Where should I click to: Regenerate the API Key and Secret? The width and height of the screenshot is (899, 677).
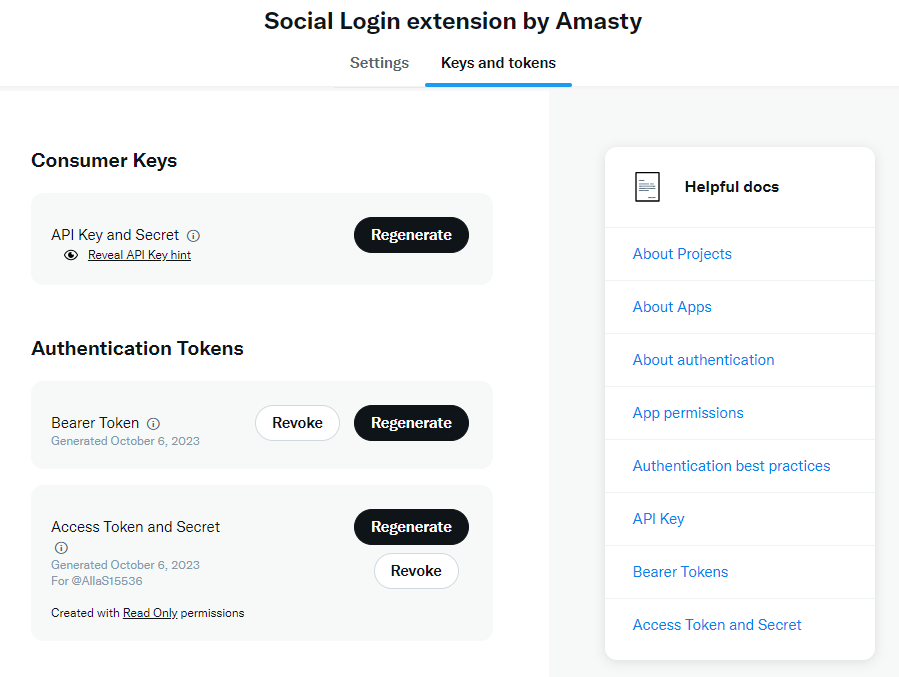(411, 235)
